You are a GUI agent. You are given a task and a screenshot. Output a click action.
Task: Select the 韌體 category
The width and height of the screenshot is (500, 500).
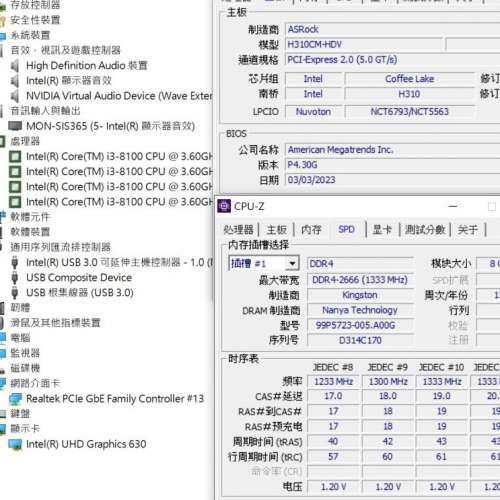[x=20, y=308]
